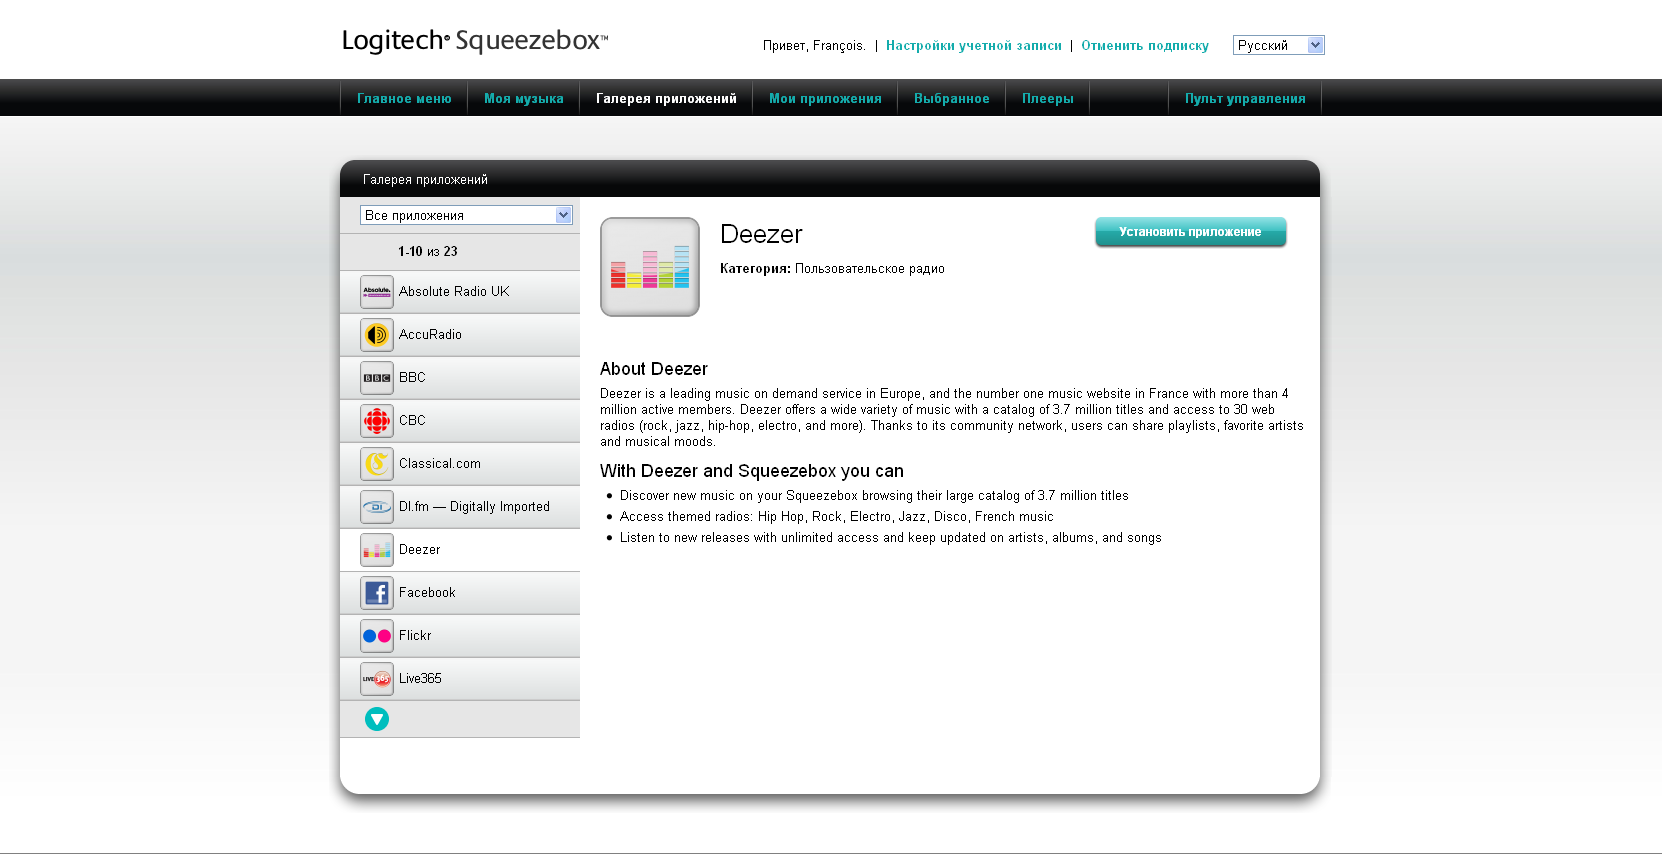Select the Flickr dots icon
The width and height of the screenshot is (1662, 858).
click(377, 636)
